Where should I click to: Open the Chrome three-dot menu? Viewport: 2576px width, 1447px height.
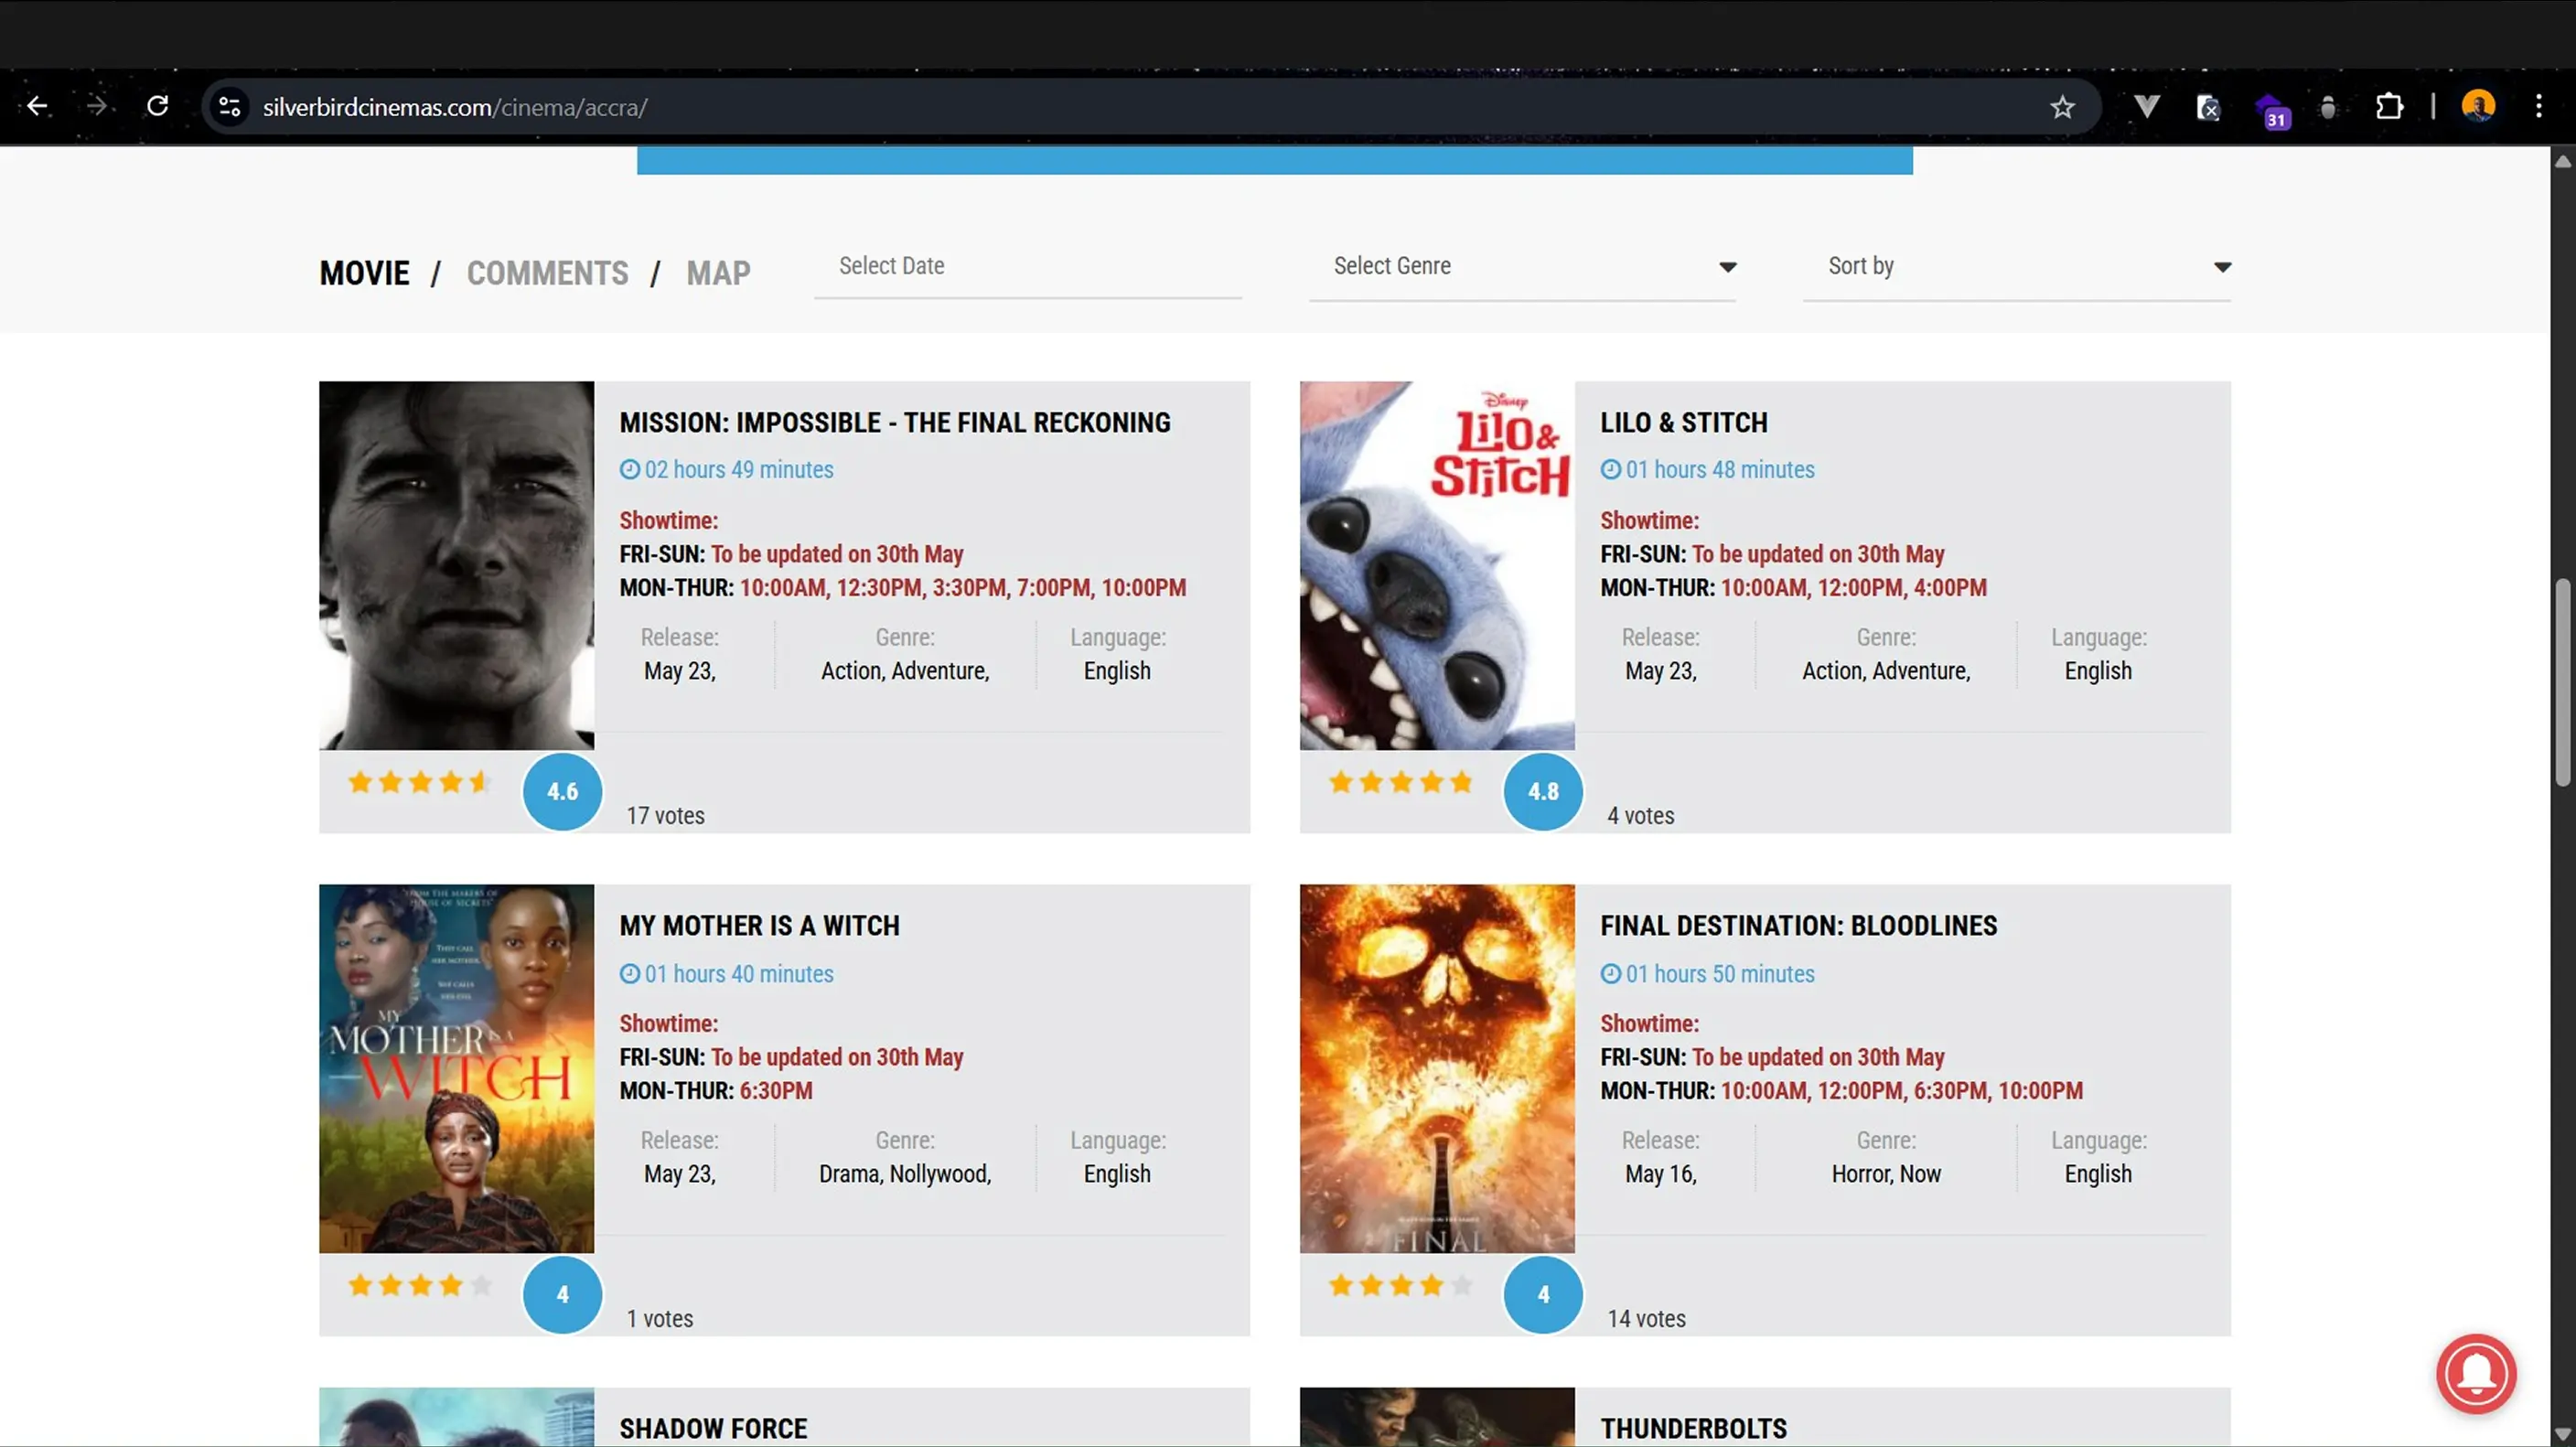[x=2538, y=106]
